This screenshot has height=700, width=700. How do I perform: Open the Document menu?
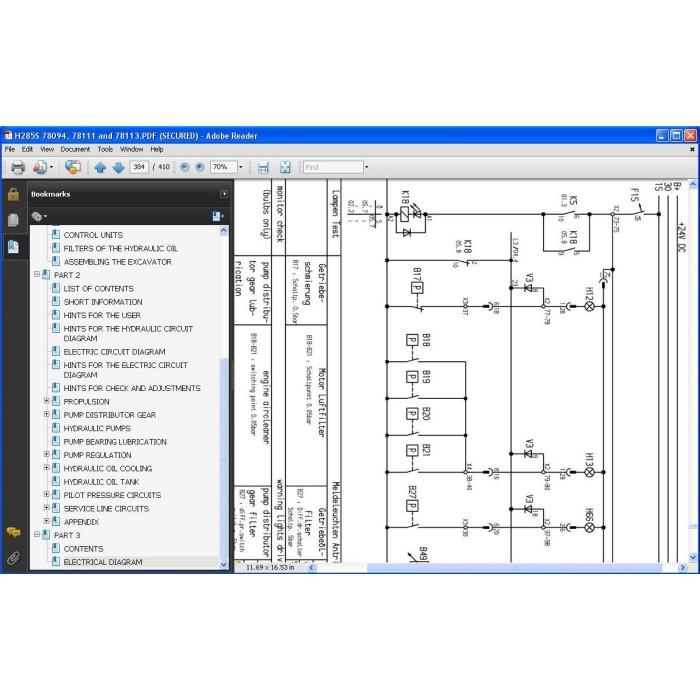pyautogui.click(x=75, y=149)
